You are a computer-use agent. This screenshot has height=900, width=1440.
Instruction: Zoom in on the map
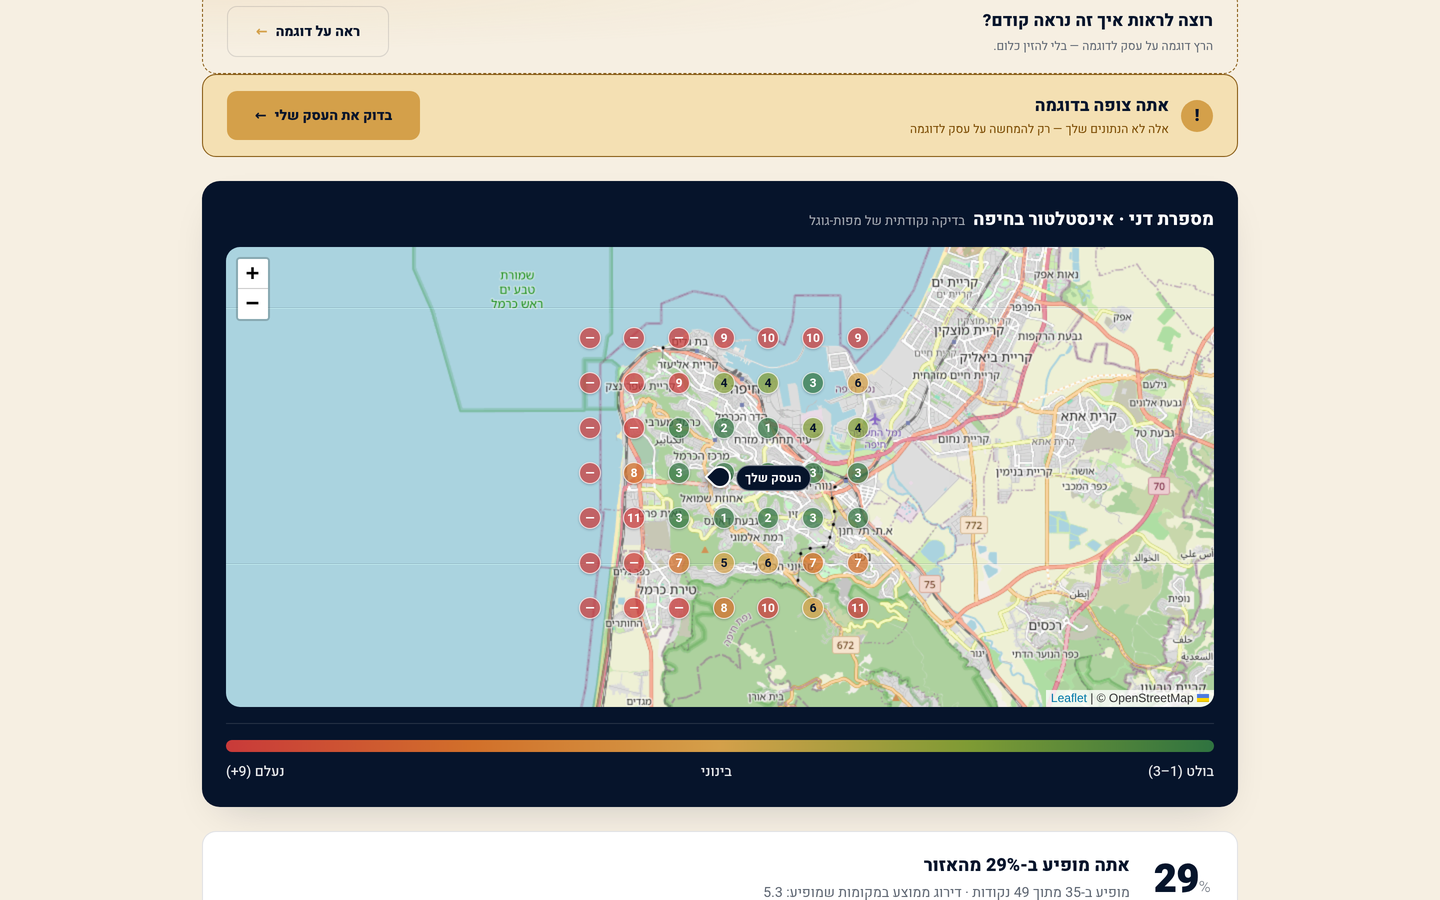tap(252, 273)
